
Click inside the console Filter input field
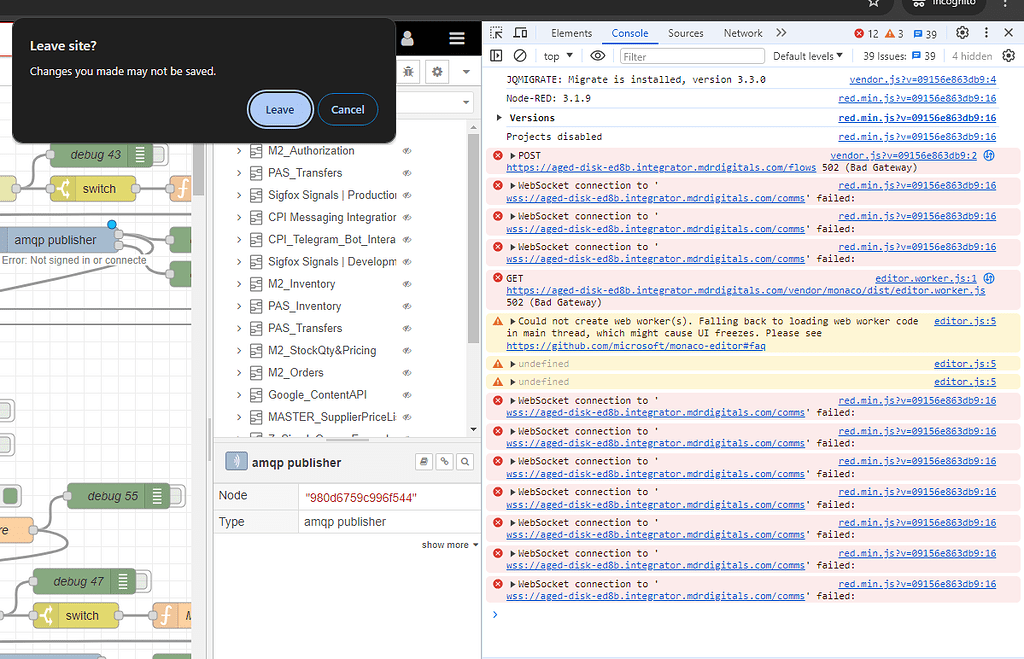tap(690, 55)
